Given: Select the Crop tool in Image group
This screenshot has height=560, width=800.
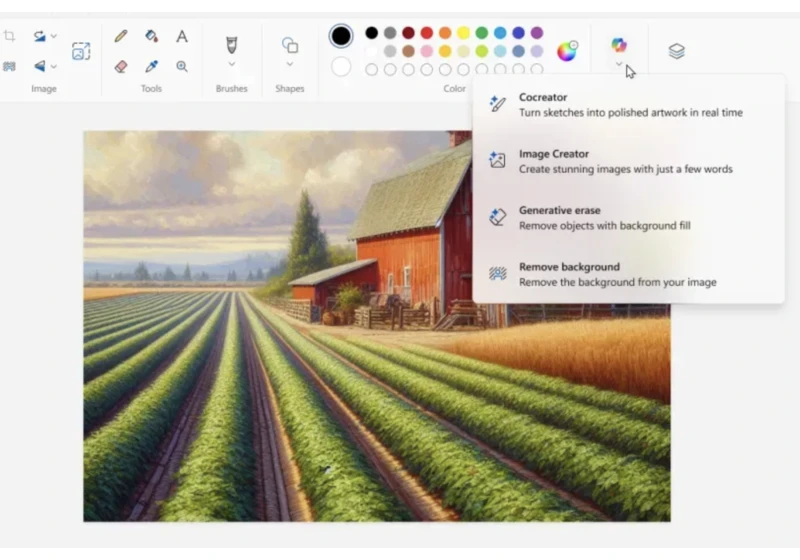Looking at the screenshot, I should pos(9,36).
